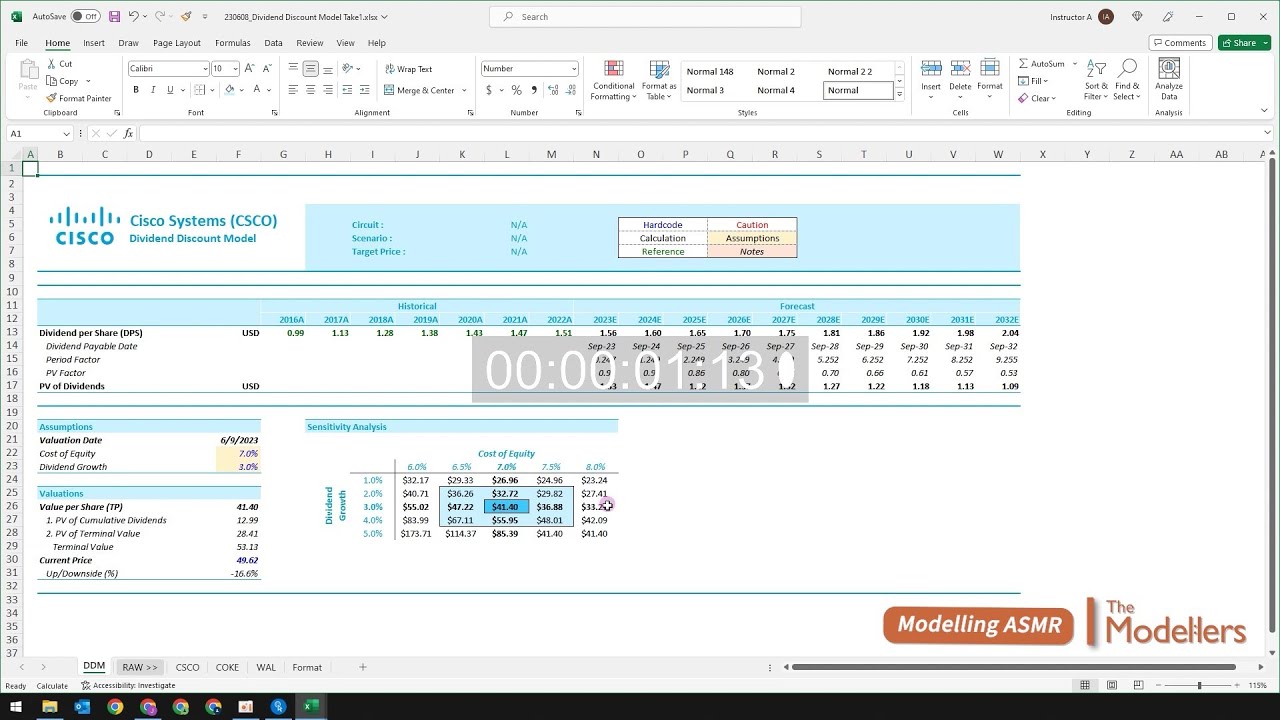The height and width of the screenshot is (720, 1280).
Task: Align text to the left
Action: tap(293, 90)
